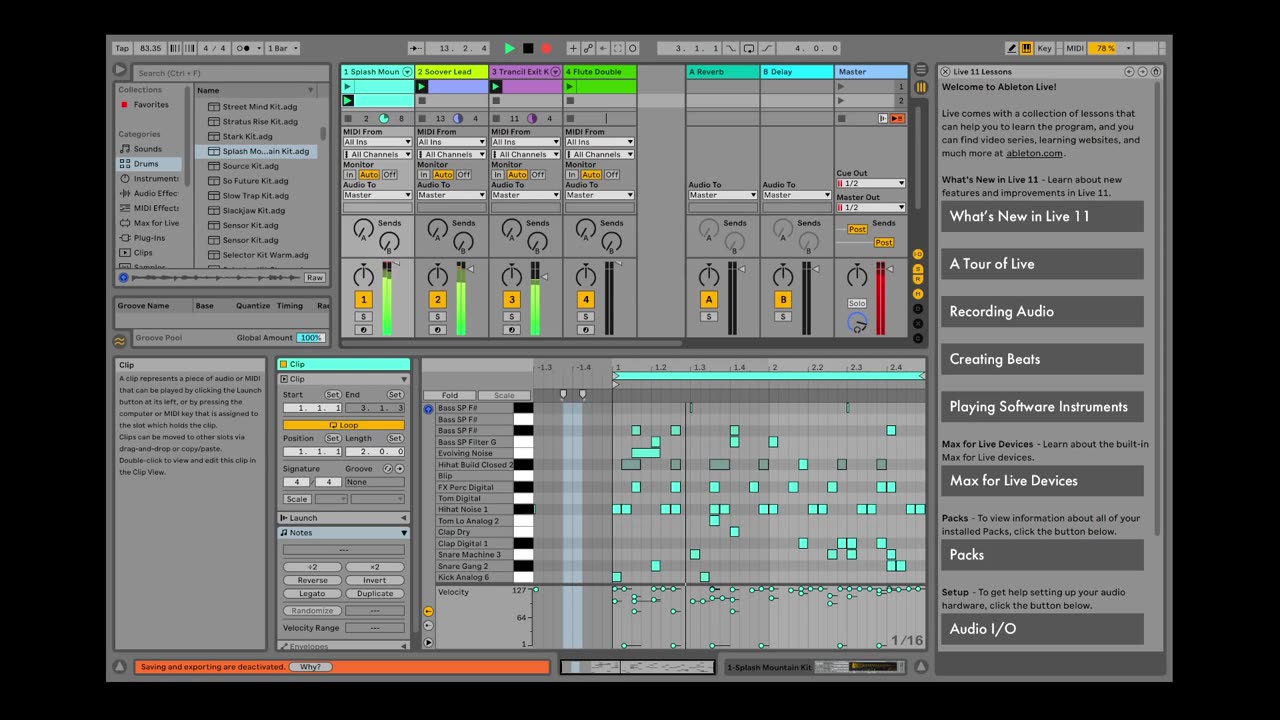Image resolution: width=1280 pixels, height=720 pixels.
Task: Open MIDI From dropdown on track 1
Action: [377, 142]
